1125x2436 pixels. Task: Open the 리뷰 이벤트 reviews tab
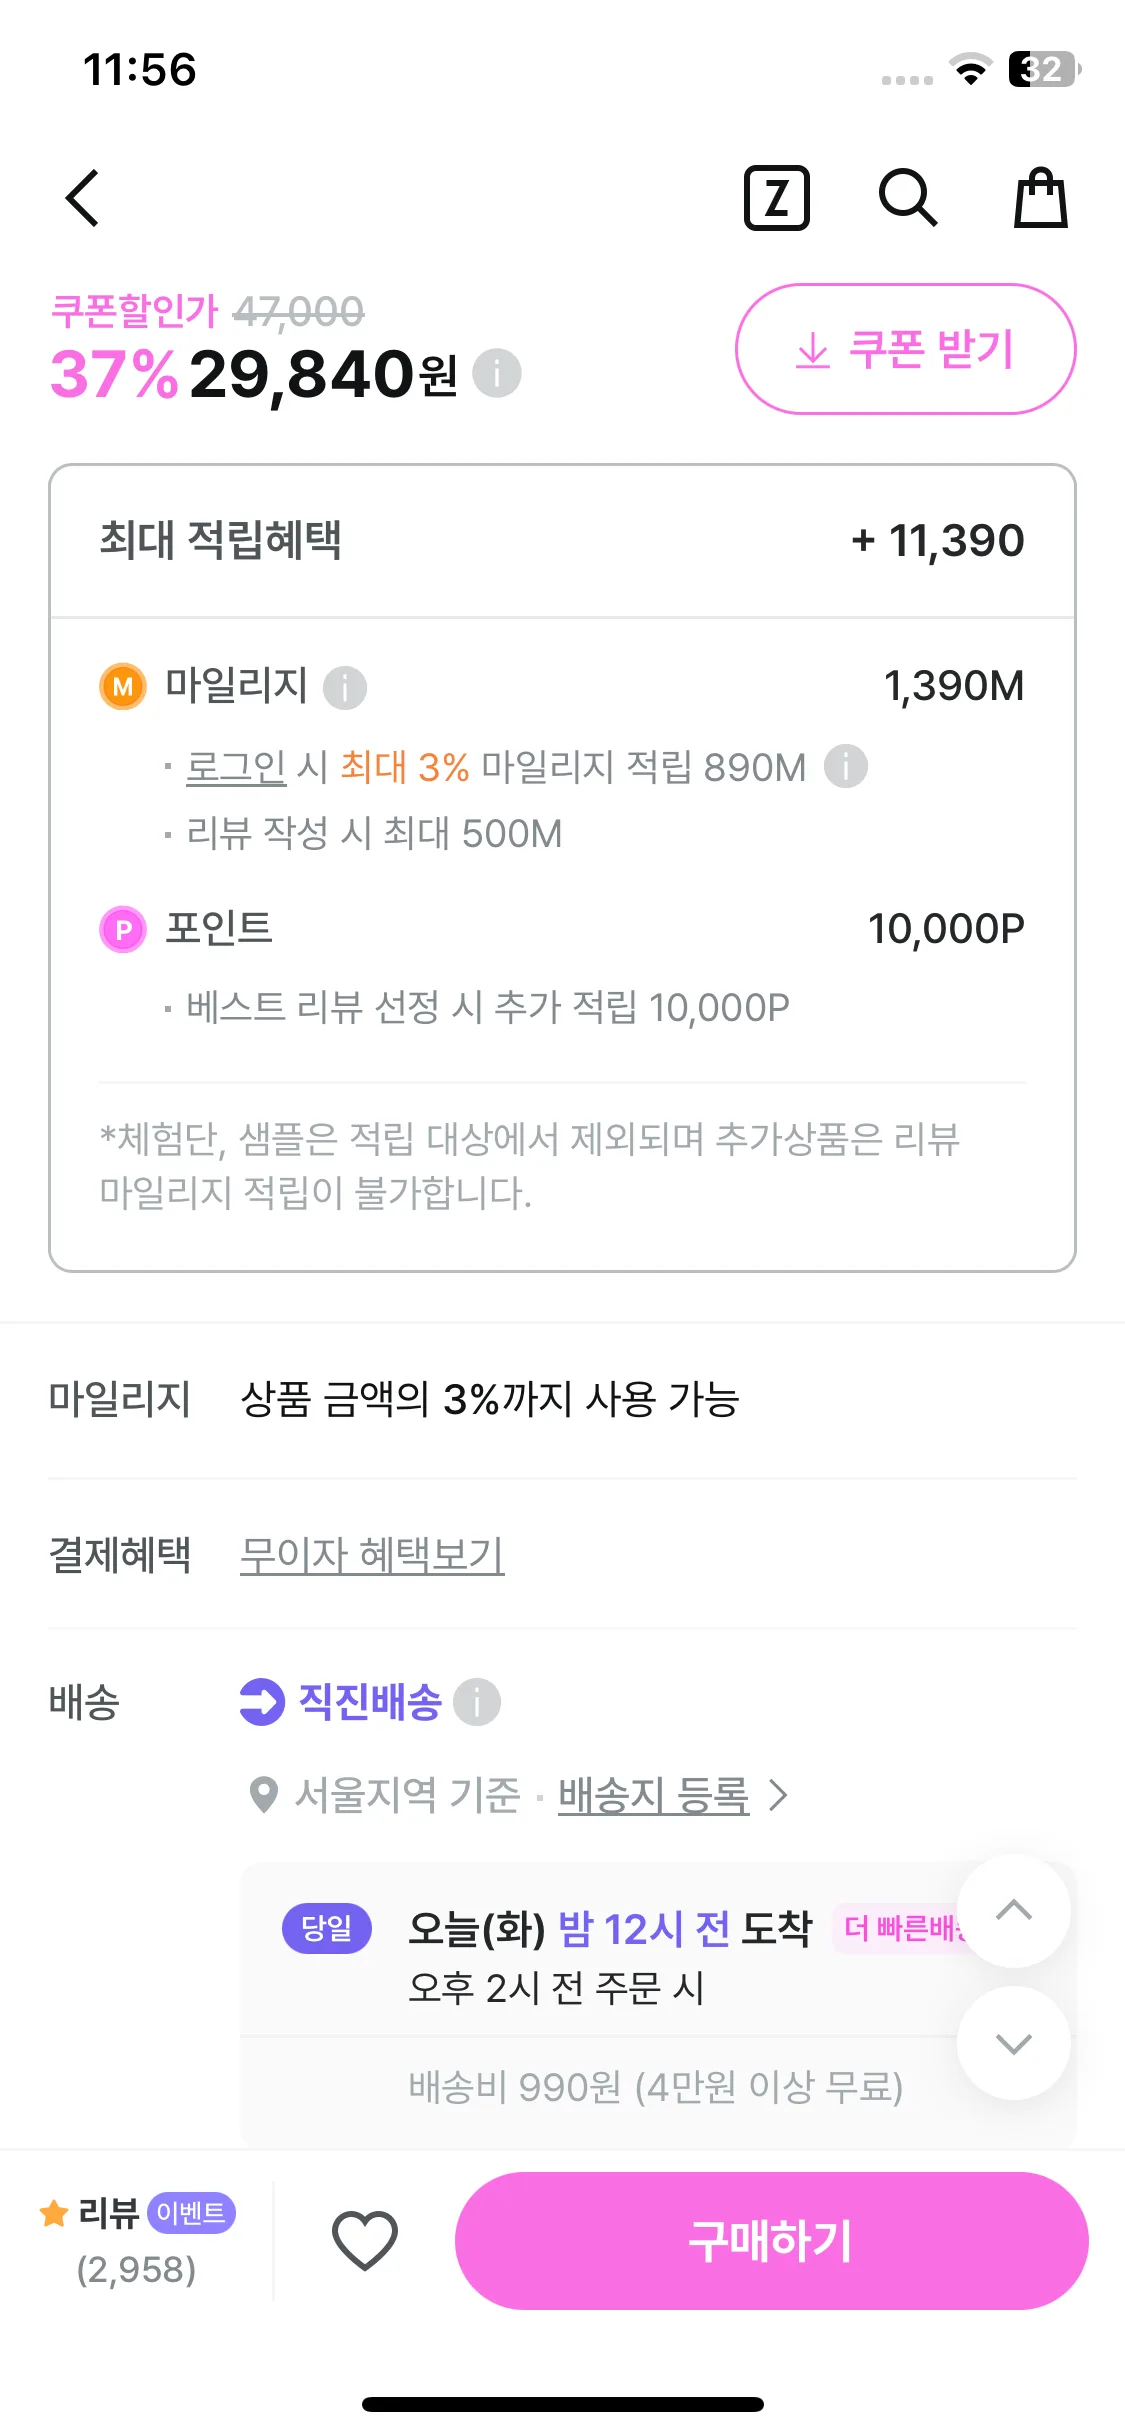pyautogui.click(x=137, y=2240)
